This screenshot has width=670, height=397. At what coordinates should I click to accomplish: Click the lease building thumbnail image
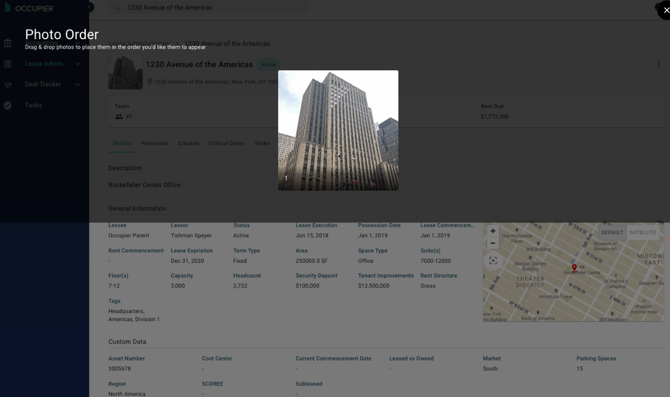click(x=126, y=73)
